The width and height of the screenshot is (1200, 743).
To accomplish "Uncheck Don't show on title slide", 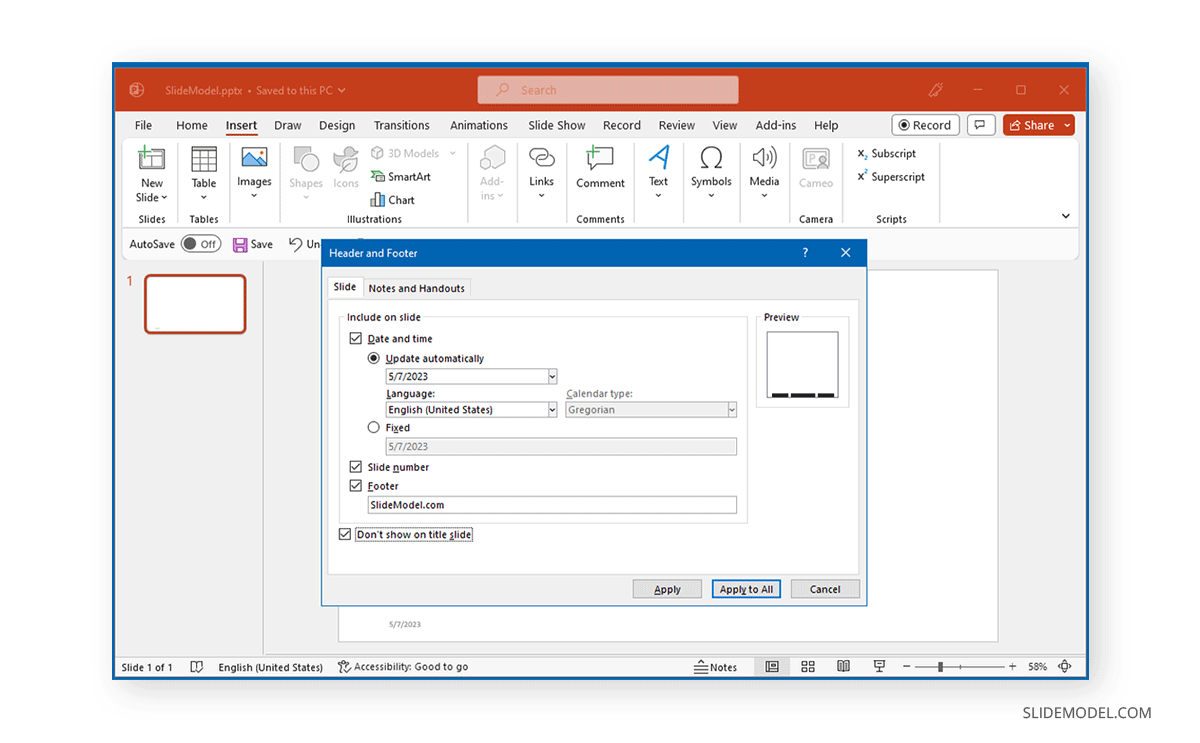I will coord(346,534).
